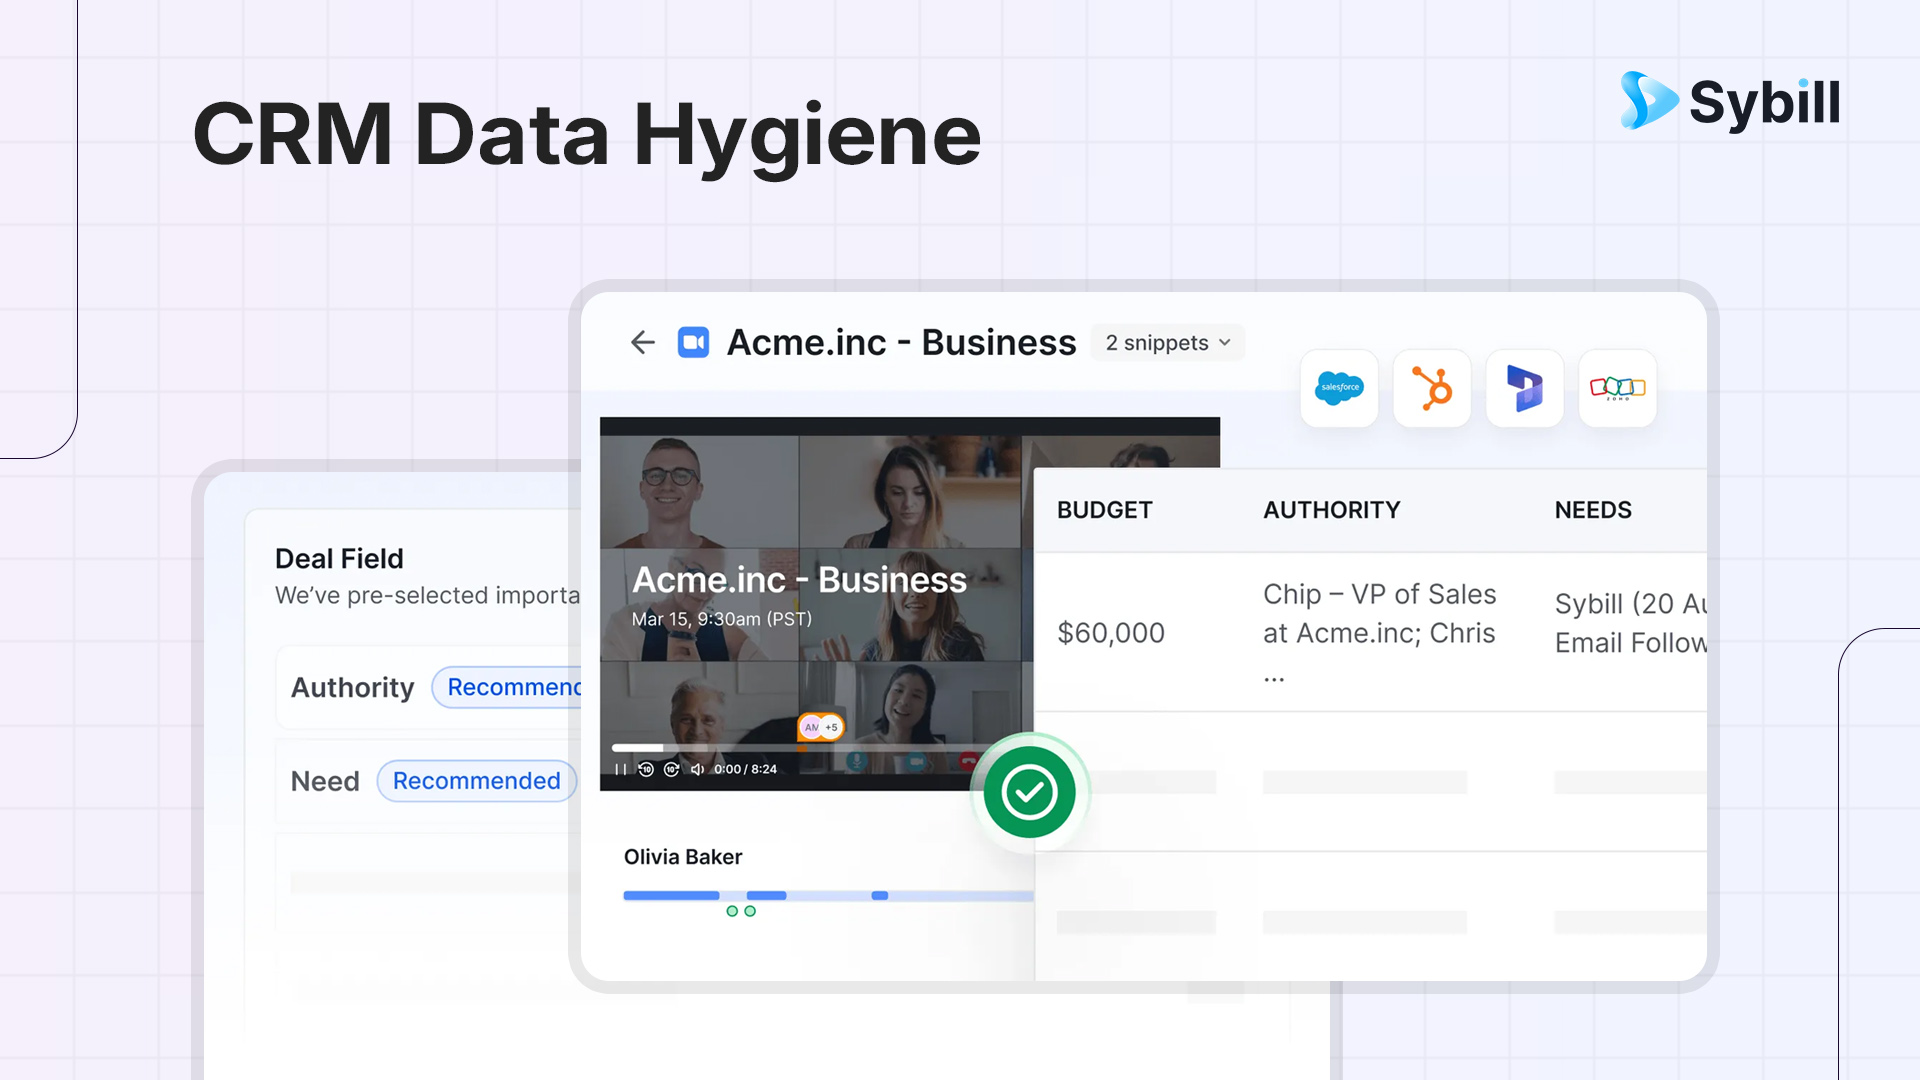Image resolution: width=1920 pixels, height=1080 pixels.
Task: Click the Sybill (20 needs cell
Action: pos(1631,623)
